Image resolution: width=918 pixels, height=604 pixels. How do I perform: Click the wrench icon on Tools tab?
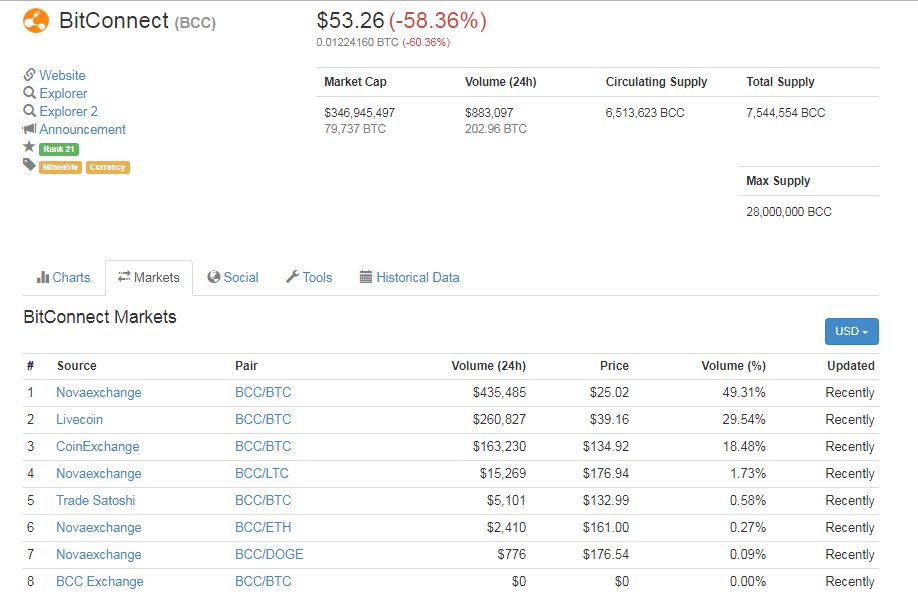point(292,276)
